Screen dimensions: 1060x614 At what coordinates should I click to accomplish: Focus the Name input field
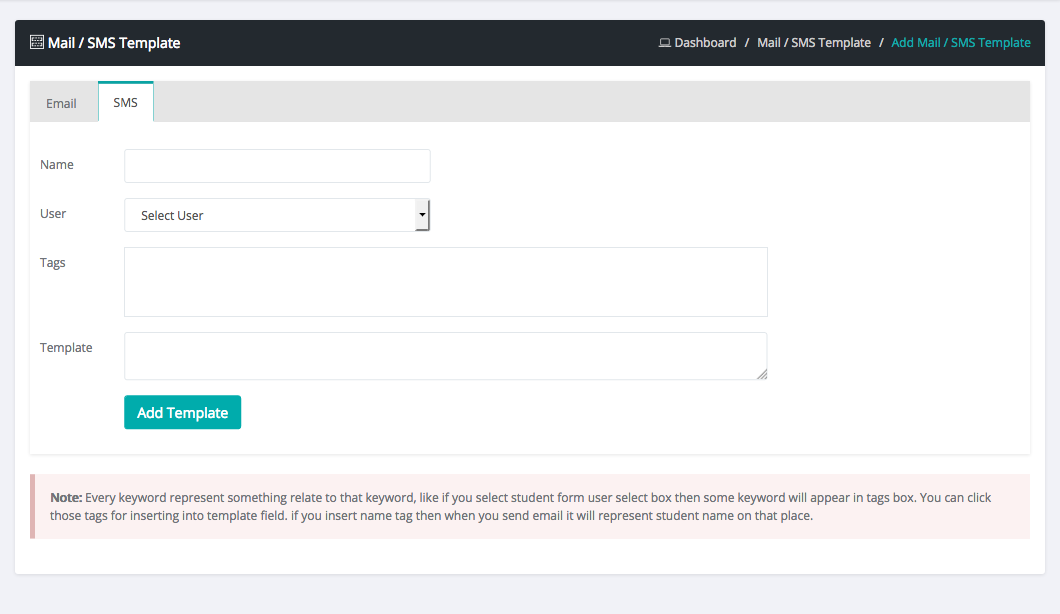tap(277, 166)
